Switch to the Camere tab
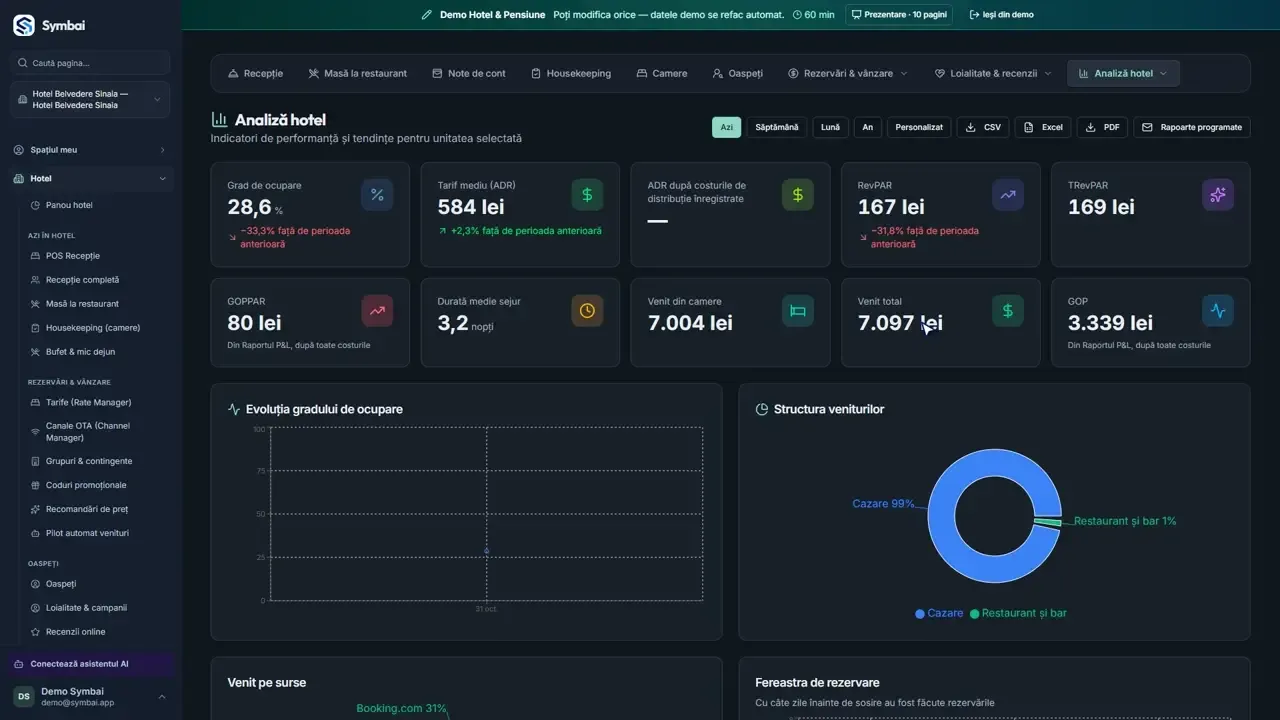The image size is (1280, 720). [x=661, y=73]
